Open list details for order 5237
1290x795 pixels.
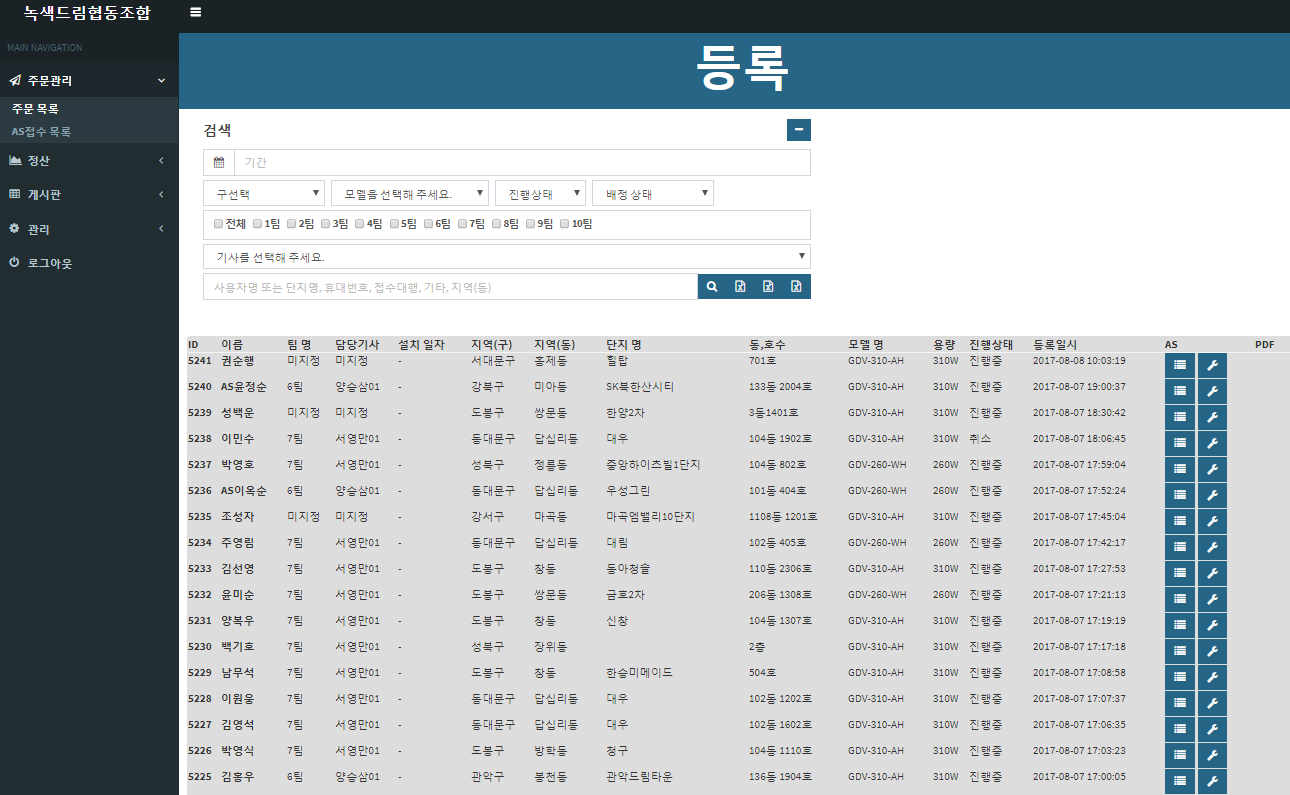tap(1180, 469)
